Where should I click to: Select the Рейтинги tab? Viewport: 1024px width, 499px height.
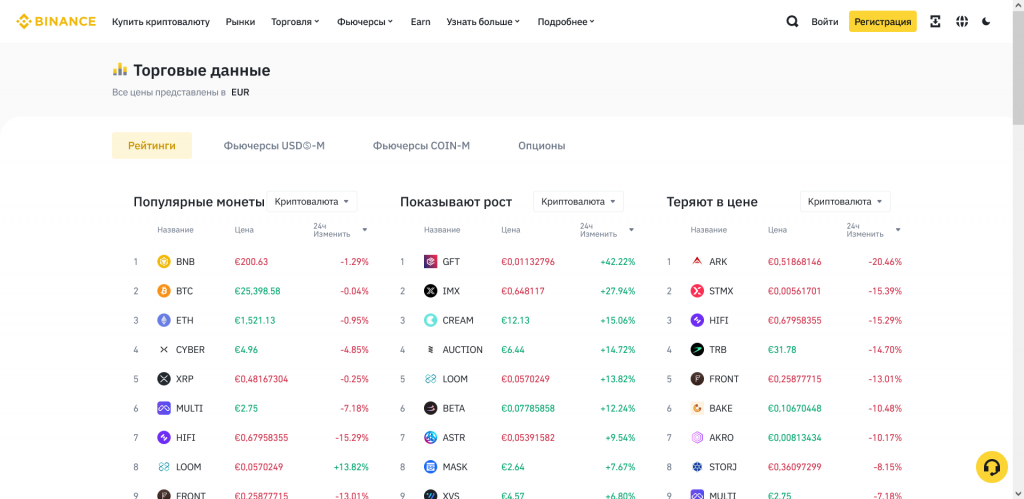pos(152,146)
